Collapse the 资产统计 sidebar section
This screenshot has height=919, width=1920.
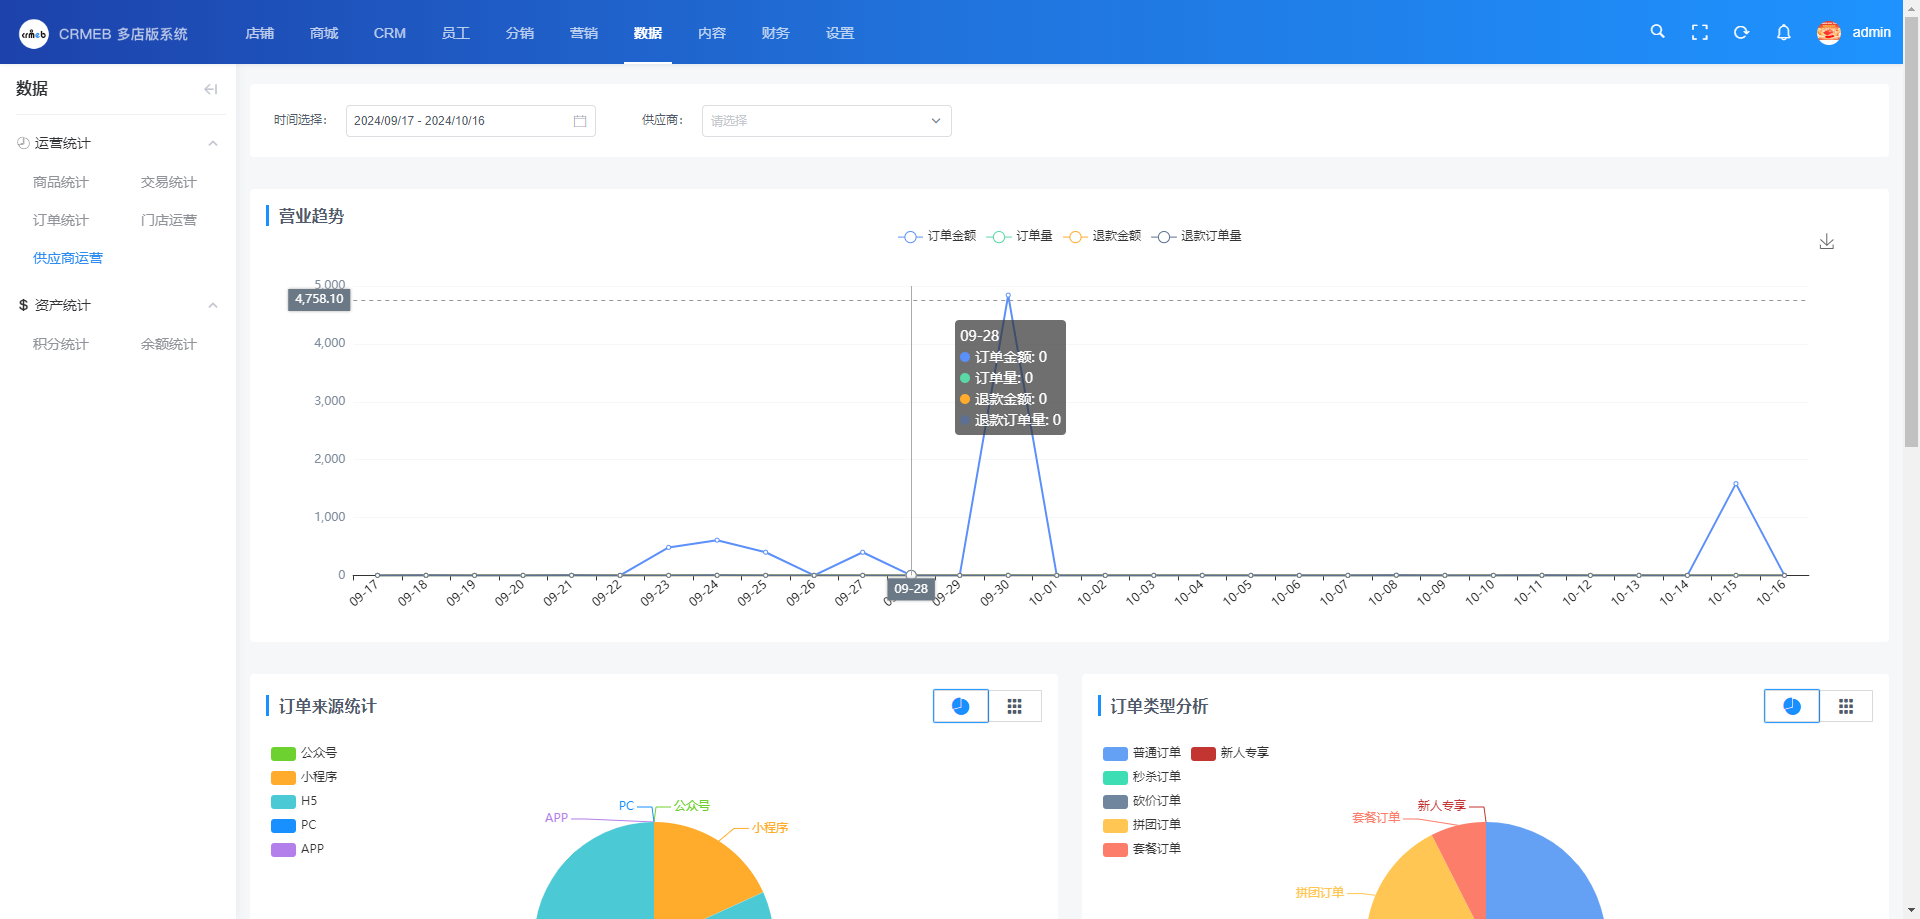212,305
